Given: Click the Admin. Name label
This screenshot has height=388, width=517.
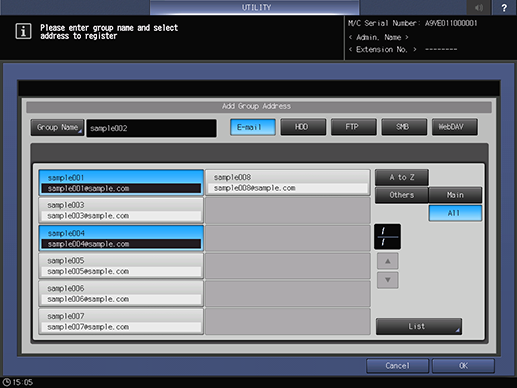Looking at the screenshot, I should pyautogui.click(x=378, y=37).
